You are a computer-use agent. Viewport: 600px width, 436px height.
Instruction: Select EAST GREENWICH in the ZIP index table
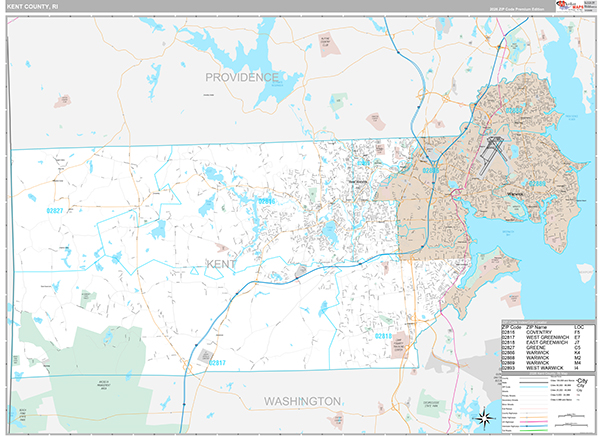547,342
